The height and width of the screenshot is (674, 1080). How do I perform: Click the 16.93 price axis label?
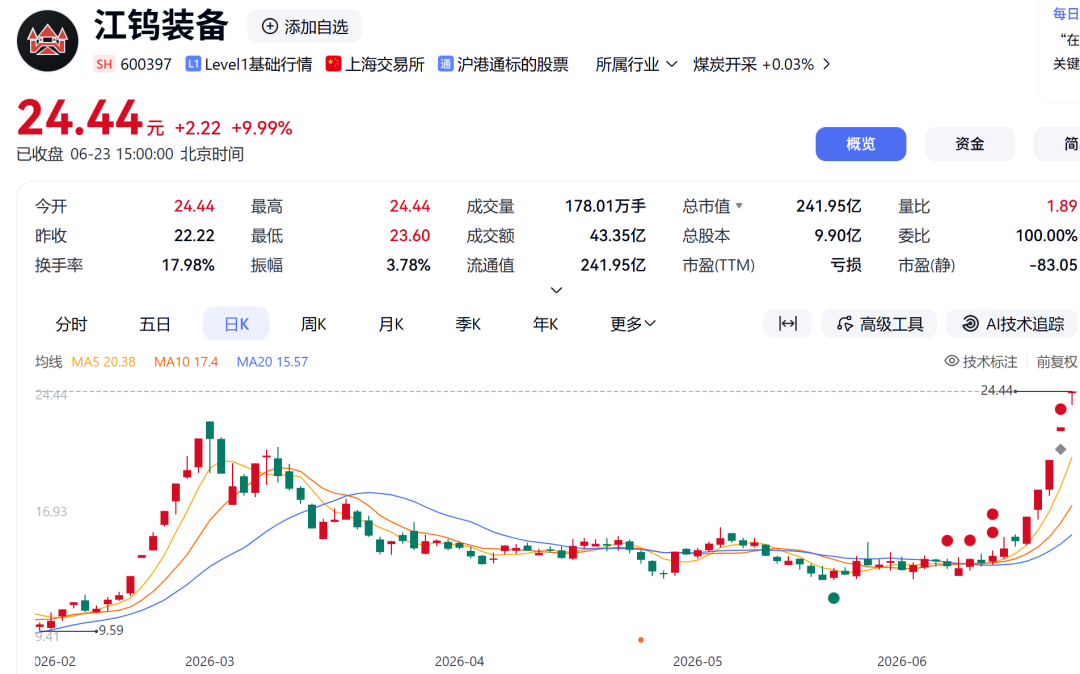coord(51,512)
